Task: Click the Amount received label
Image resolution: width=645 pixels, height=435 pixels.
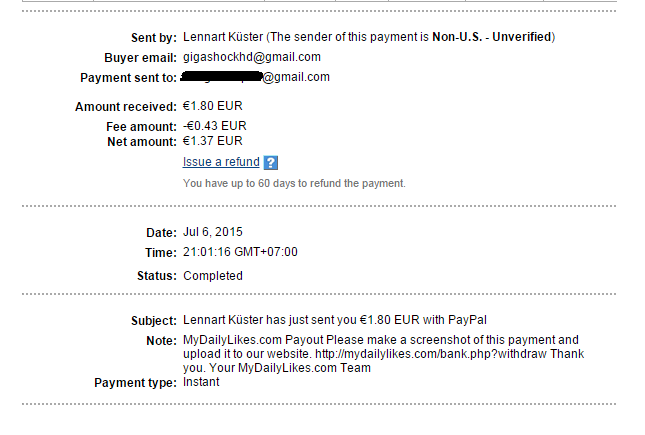Action: pyautogui.click(x=126, y=107)
